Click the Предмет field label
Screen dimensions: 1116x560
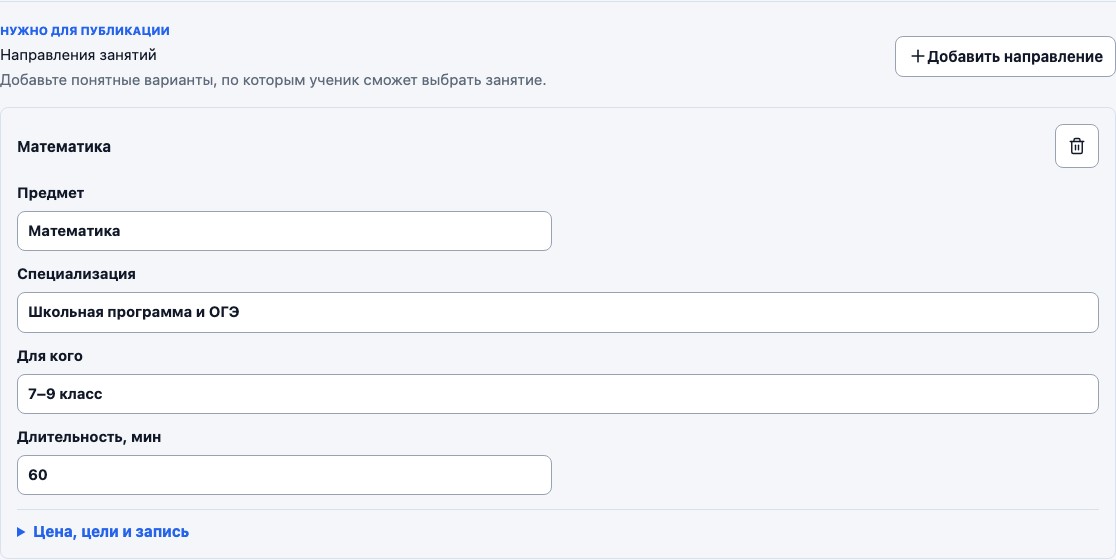click(x=51, y=193)
